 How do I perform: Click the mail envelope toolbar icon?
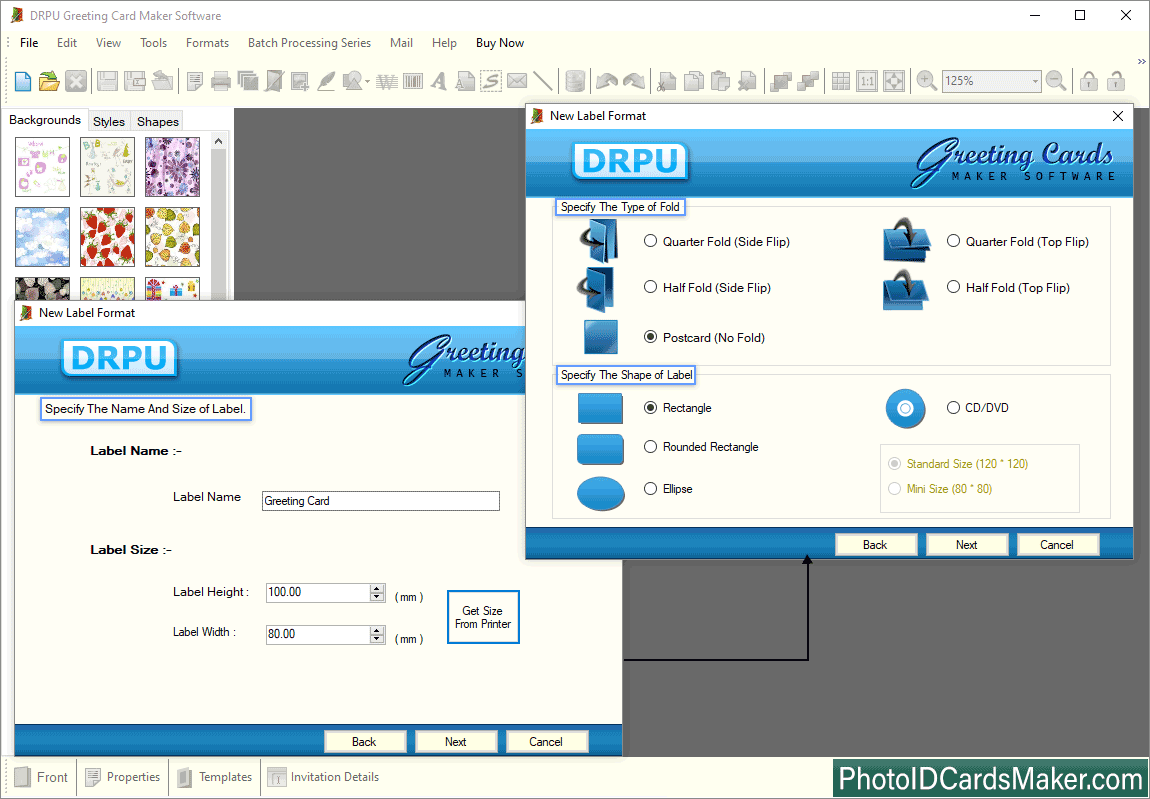click(x=517, y=81)
